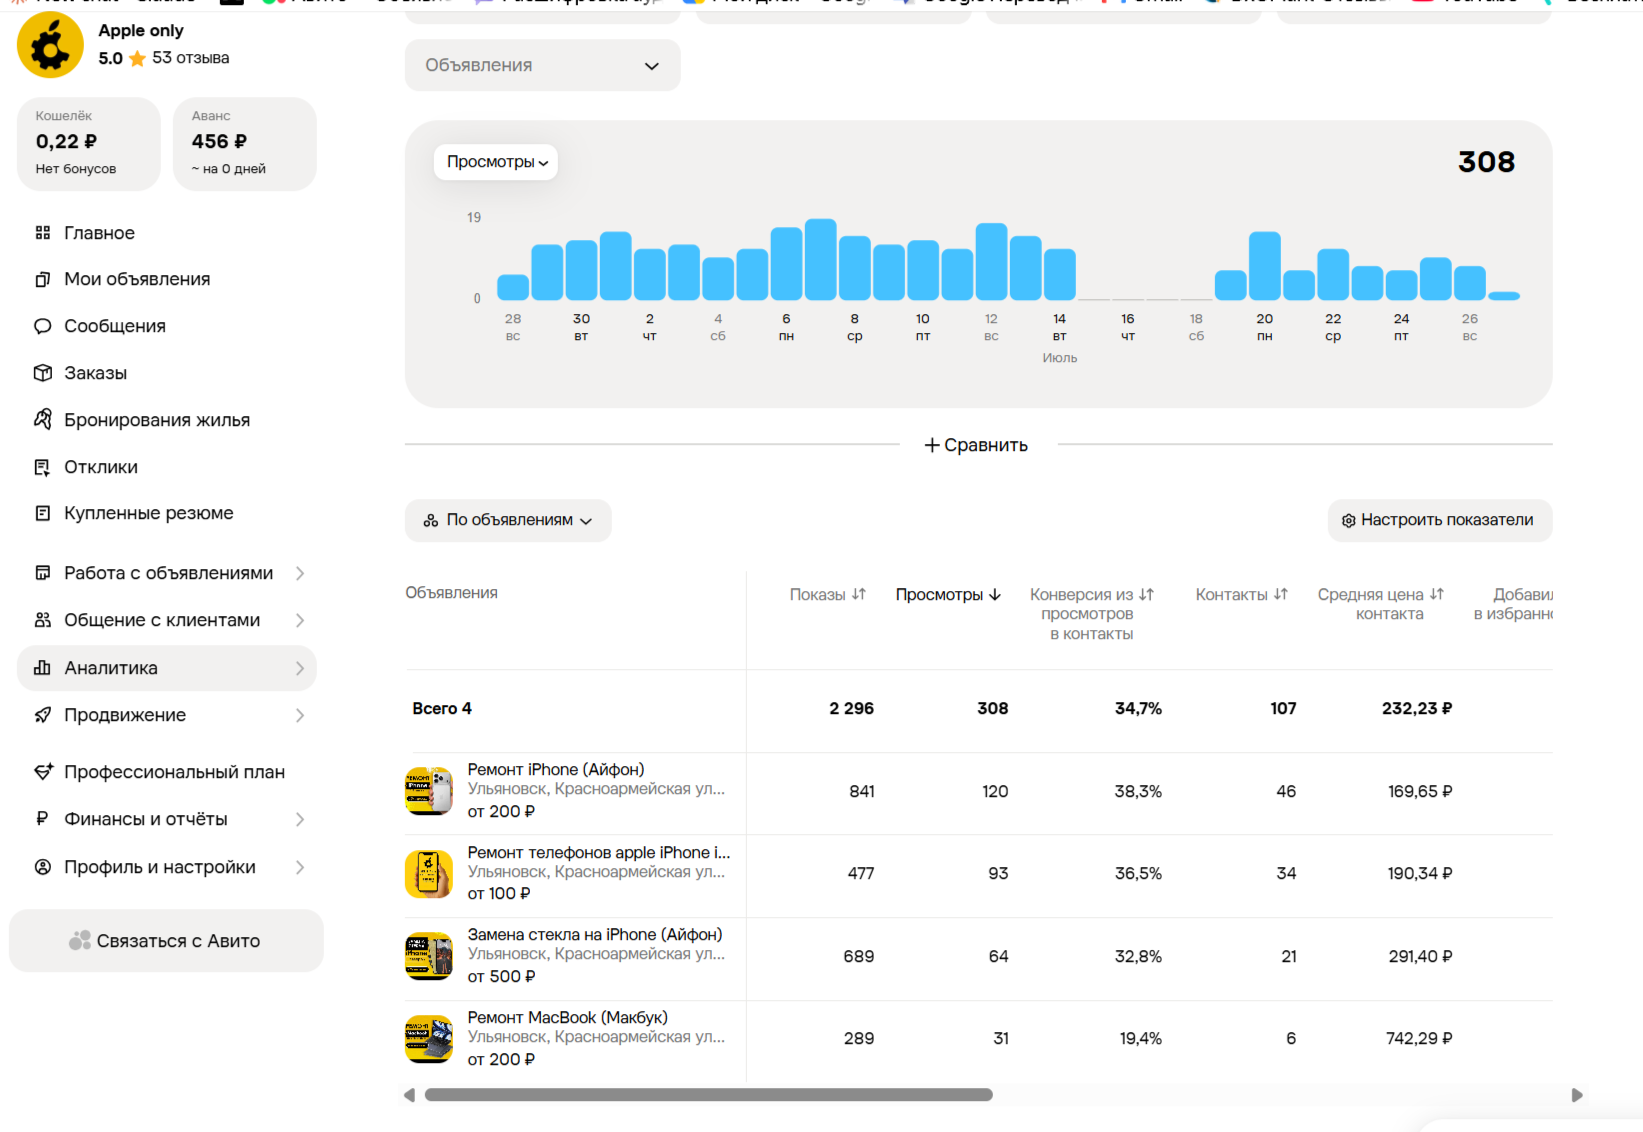Open the Сообщения chat bubble icon
Screen dimensions: 1643x1132
click(42, 326)
